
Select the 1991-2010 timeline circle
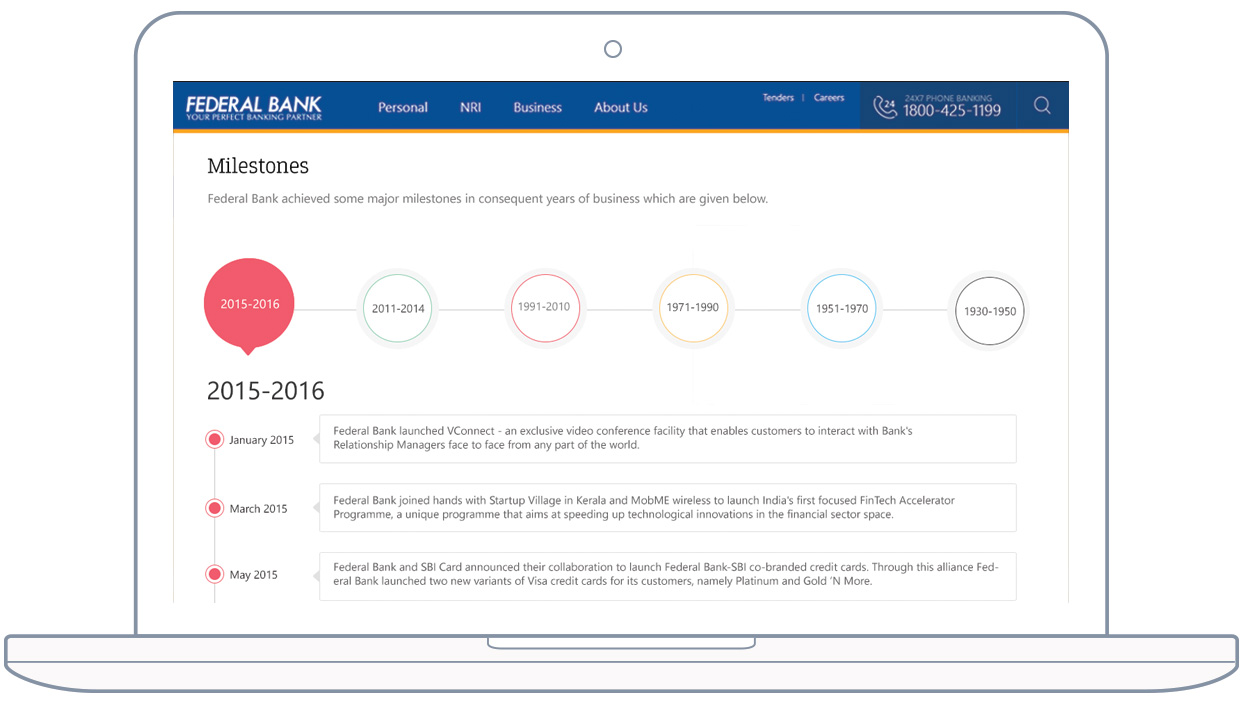point(544,307)
